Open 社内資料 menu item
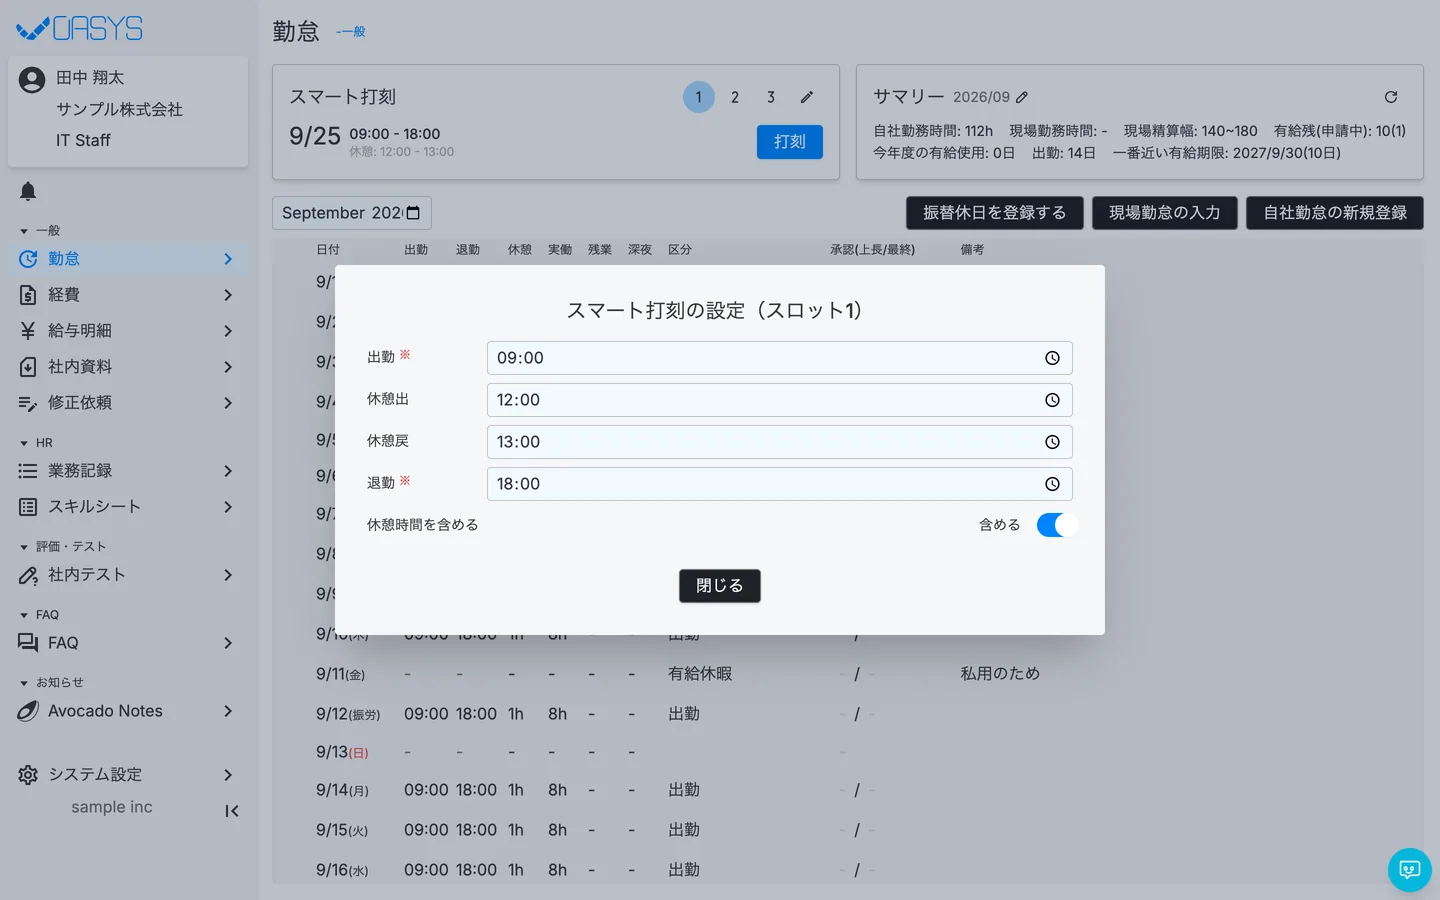 coord(128,367)
